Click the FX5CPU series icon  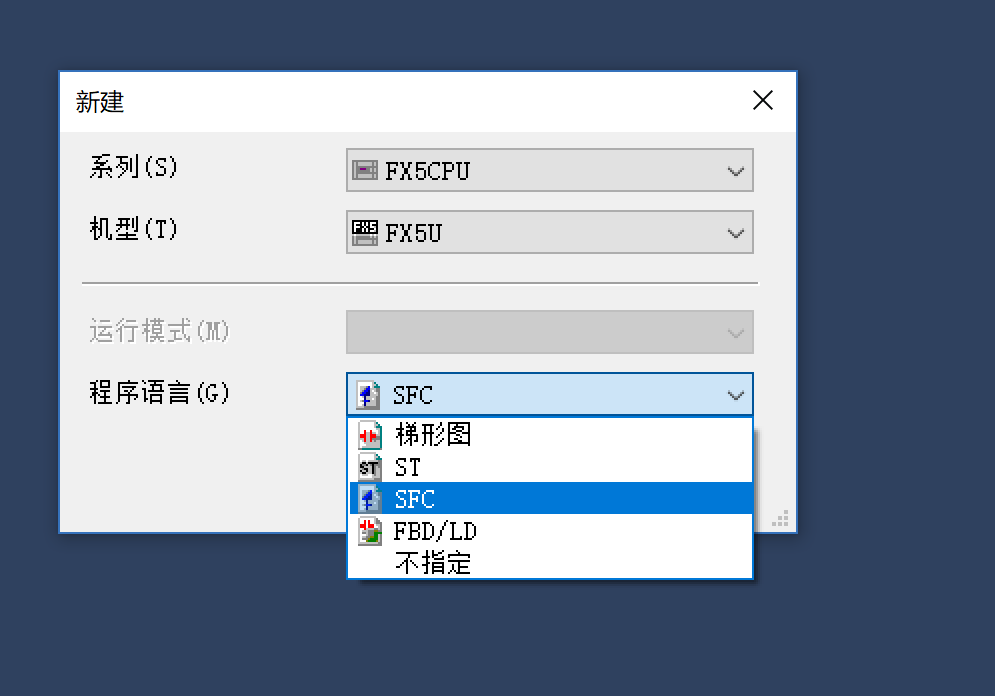pos(365,170)
